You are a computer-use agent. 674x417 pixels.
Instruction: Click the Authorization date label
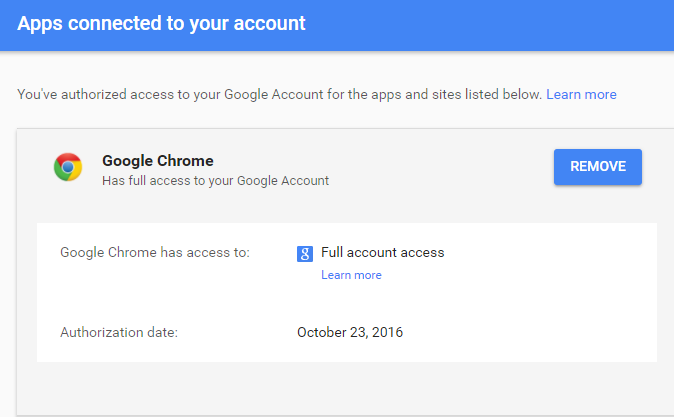point(119,332)
